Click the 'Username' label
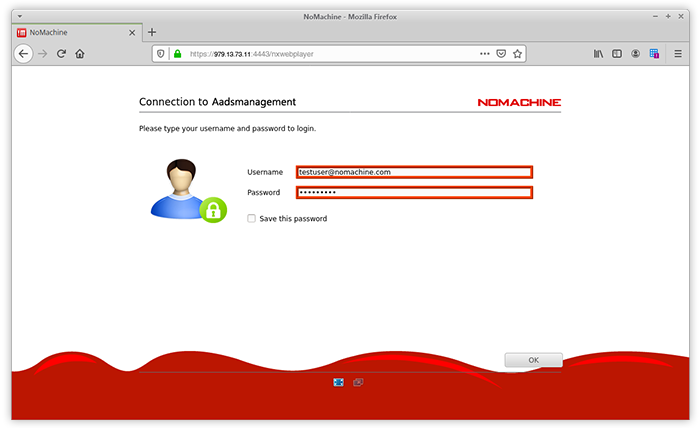 (265, 172)
